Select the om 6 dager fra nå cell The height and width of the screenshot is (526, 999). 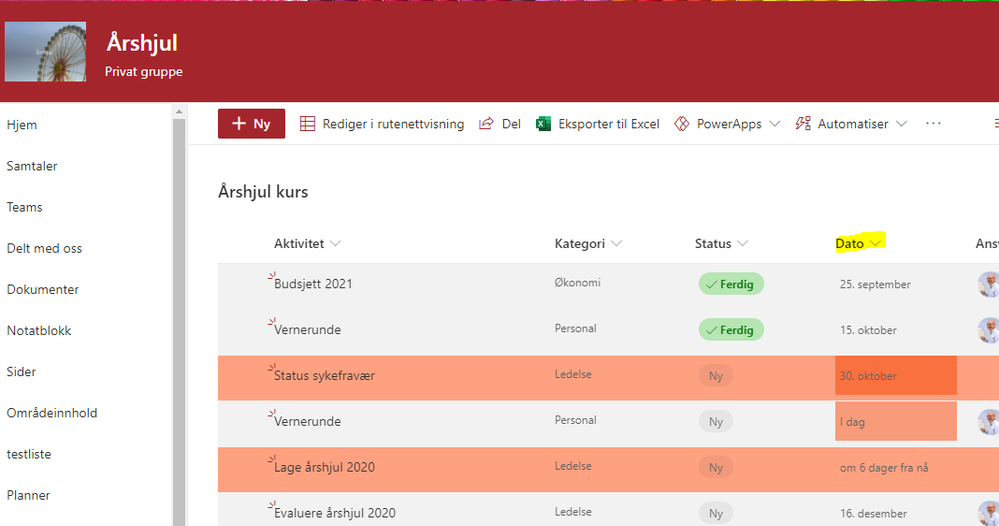tap(884, 468)
